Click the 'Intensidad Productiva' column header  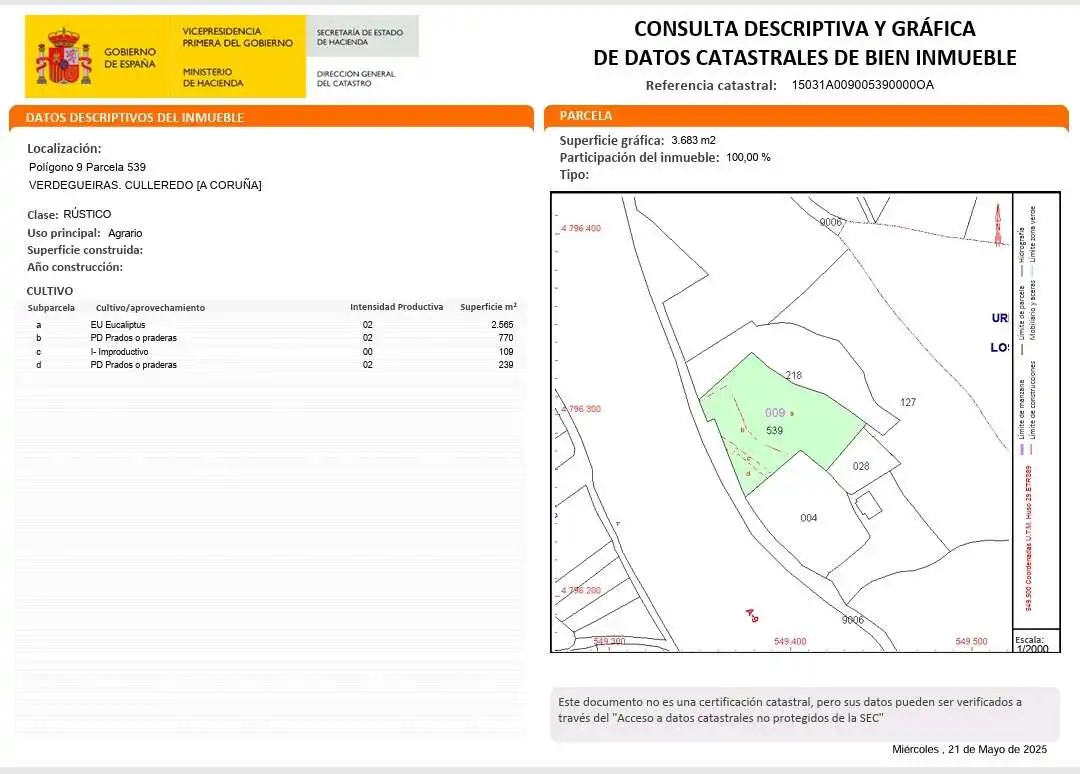(x=397, y=307)
